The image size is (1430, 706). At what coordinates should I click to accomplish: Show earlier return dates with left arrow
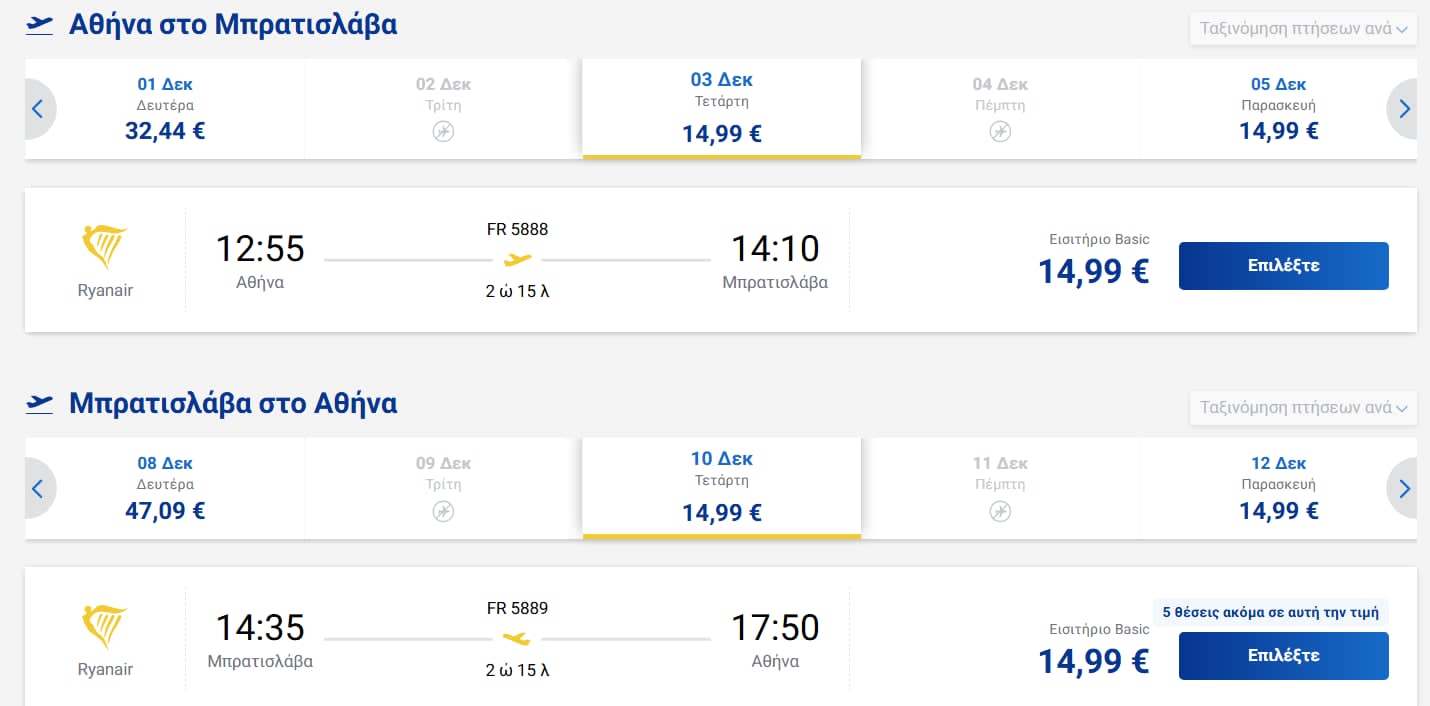(38, 489)
